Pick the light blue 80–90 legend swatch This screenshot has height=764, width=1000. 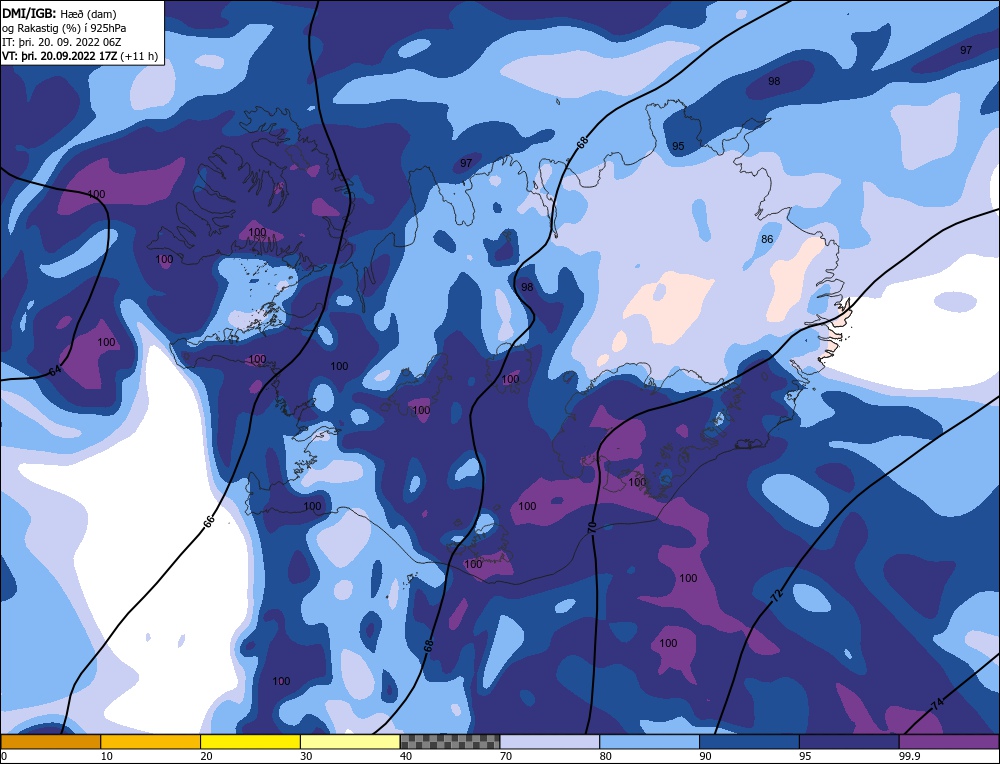[x=650, y=741]
